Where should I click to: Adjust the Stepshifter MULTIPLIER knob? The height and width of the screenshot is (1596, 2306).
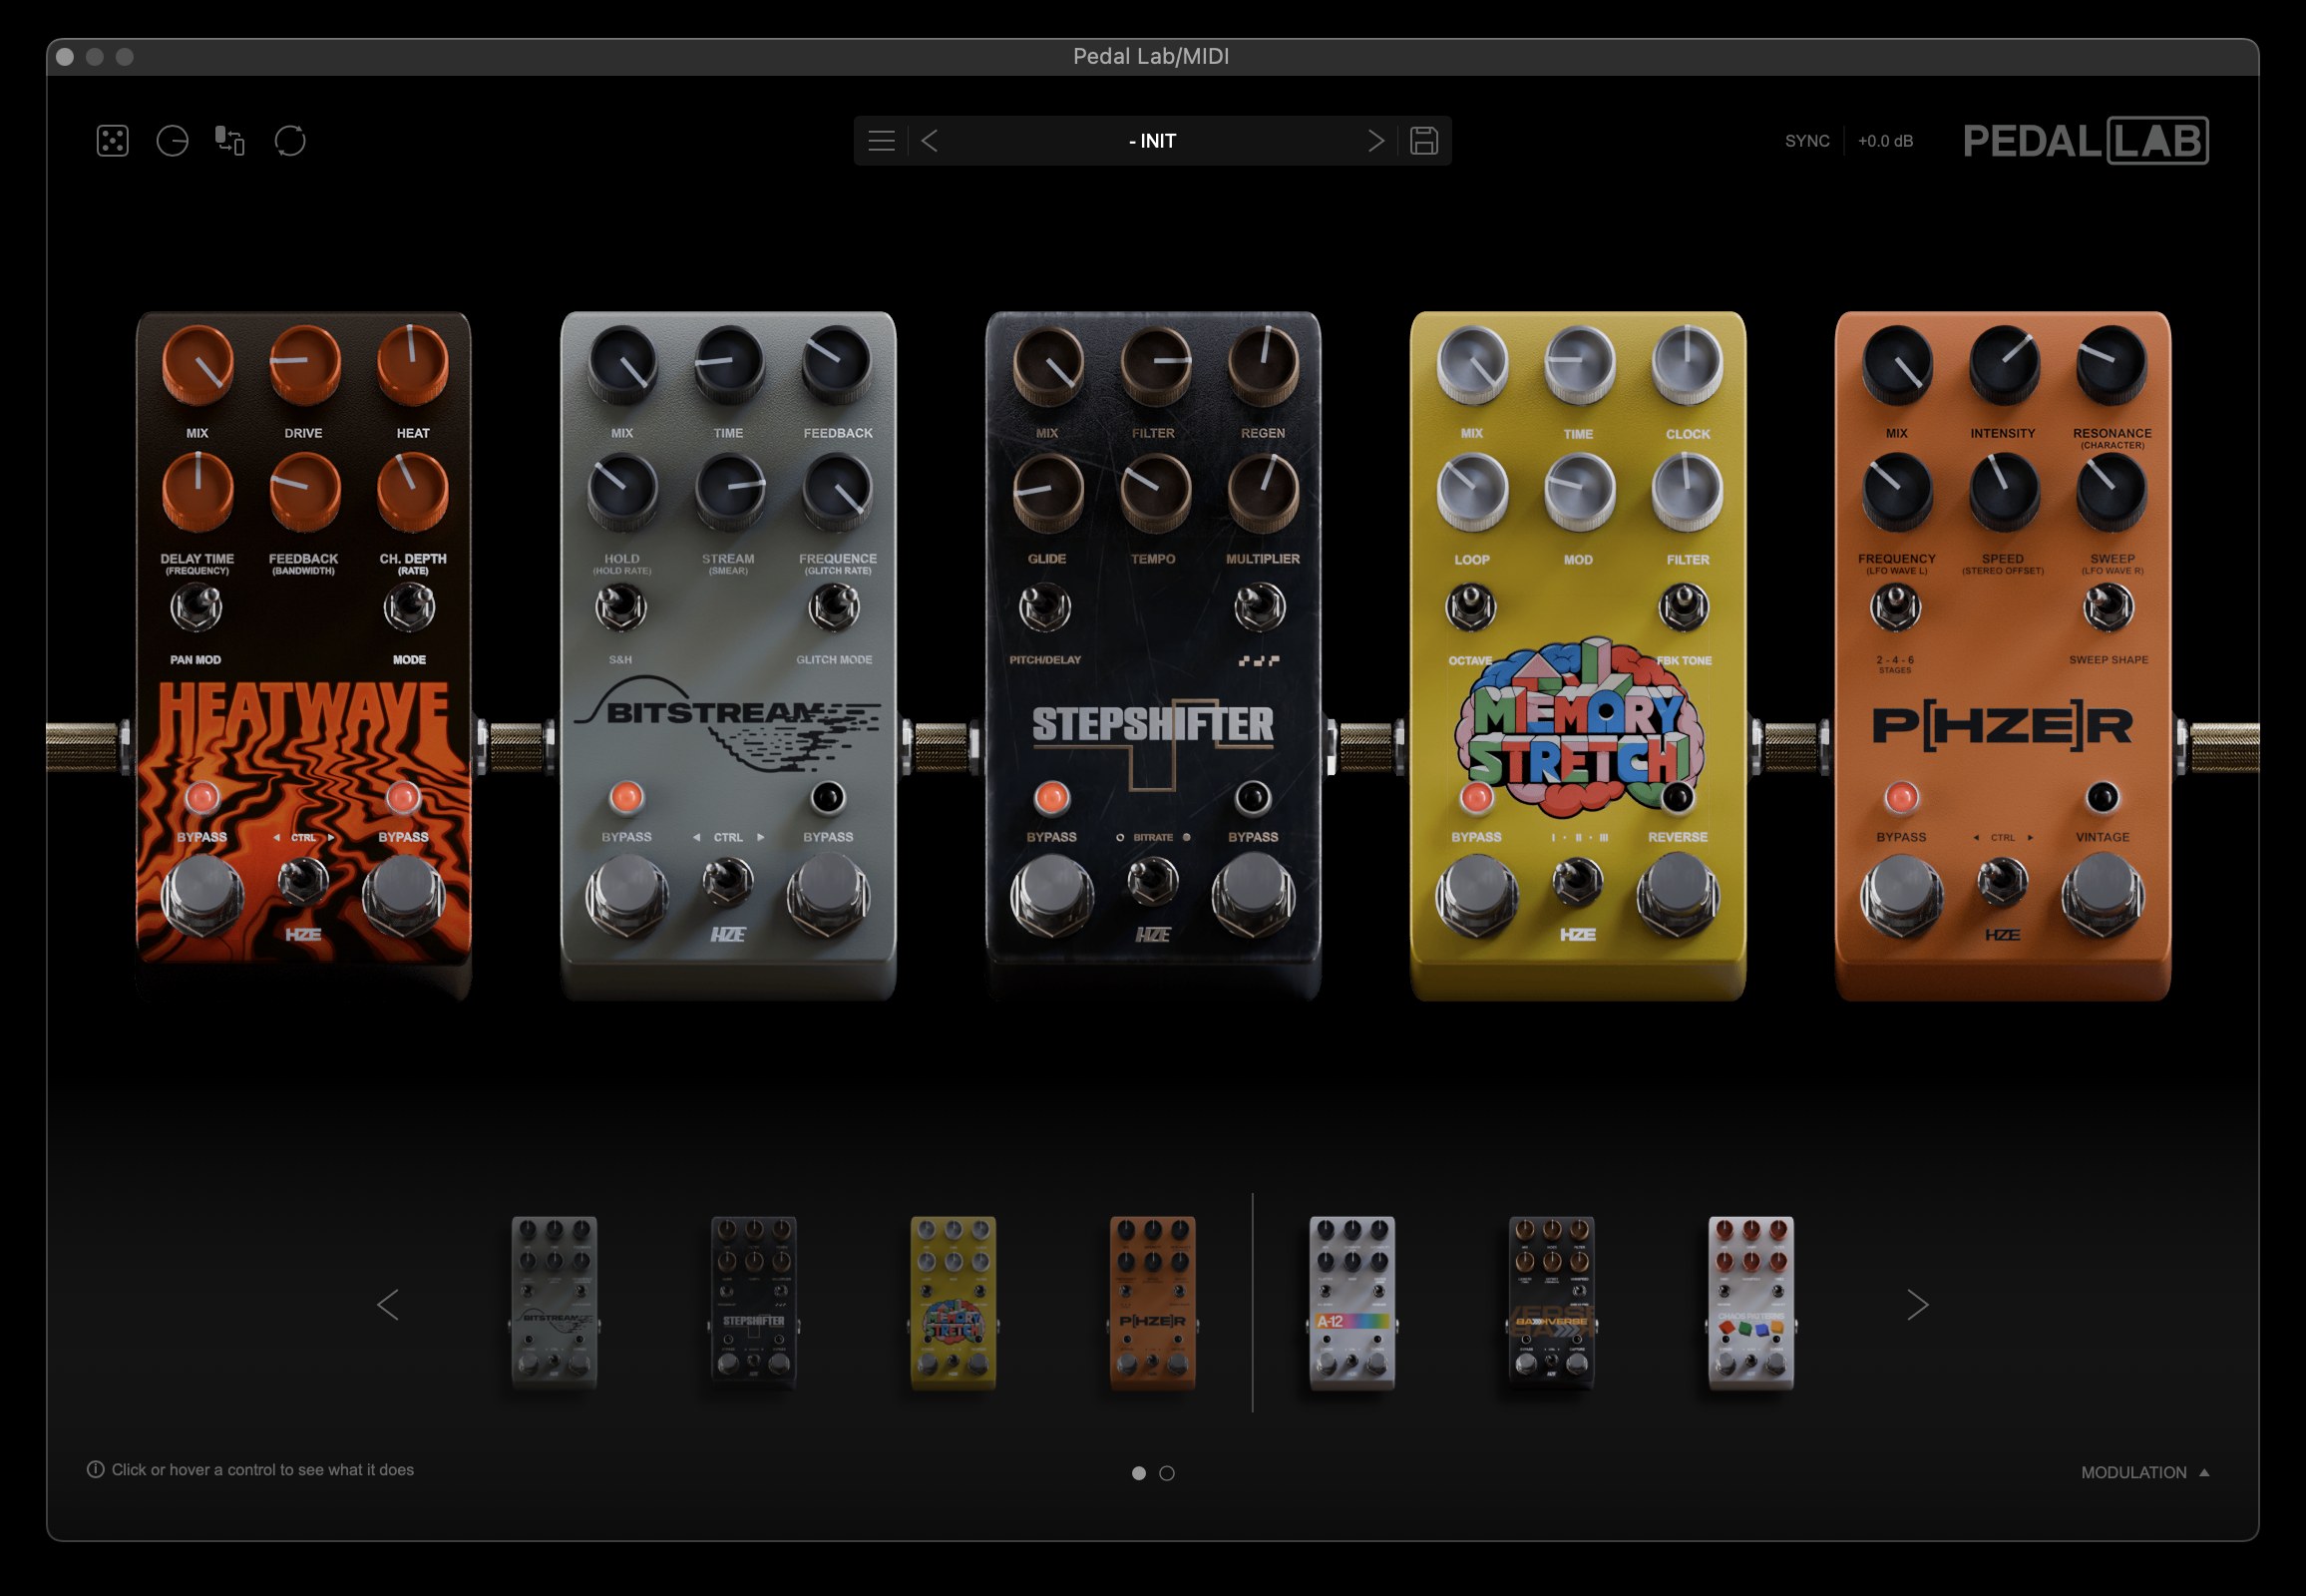point(1263,490)
